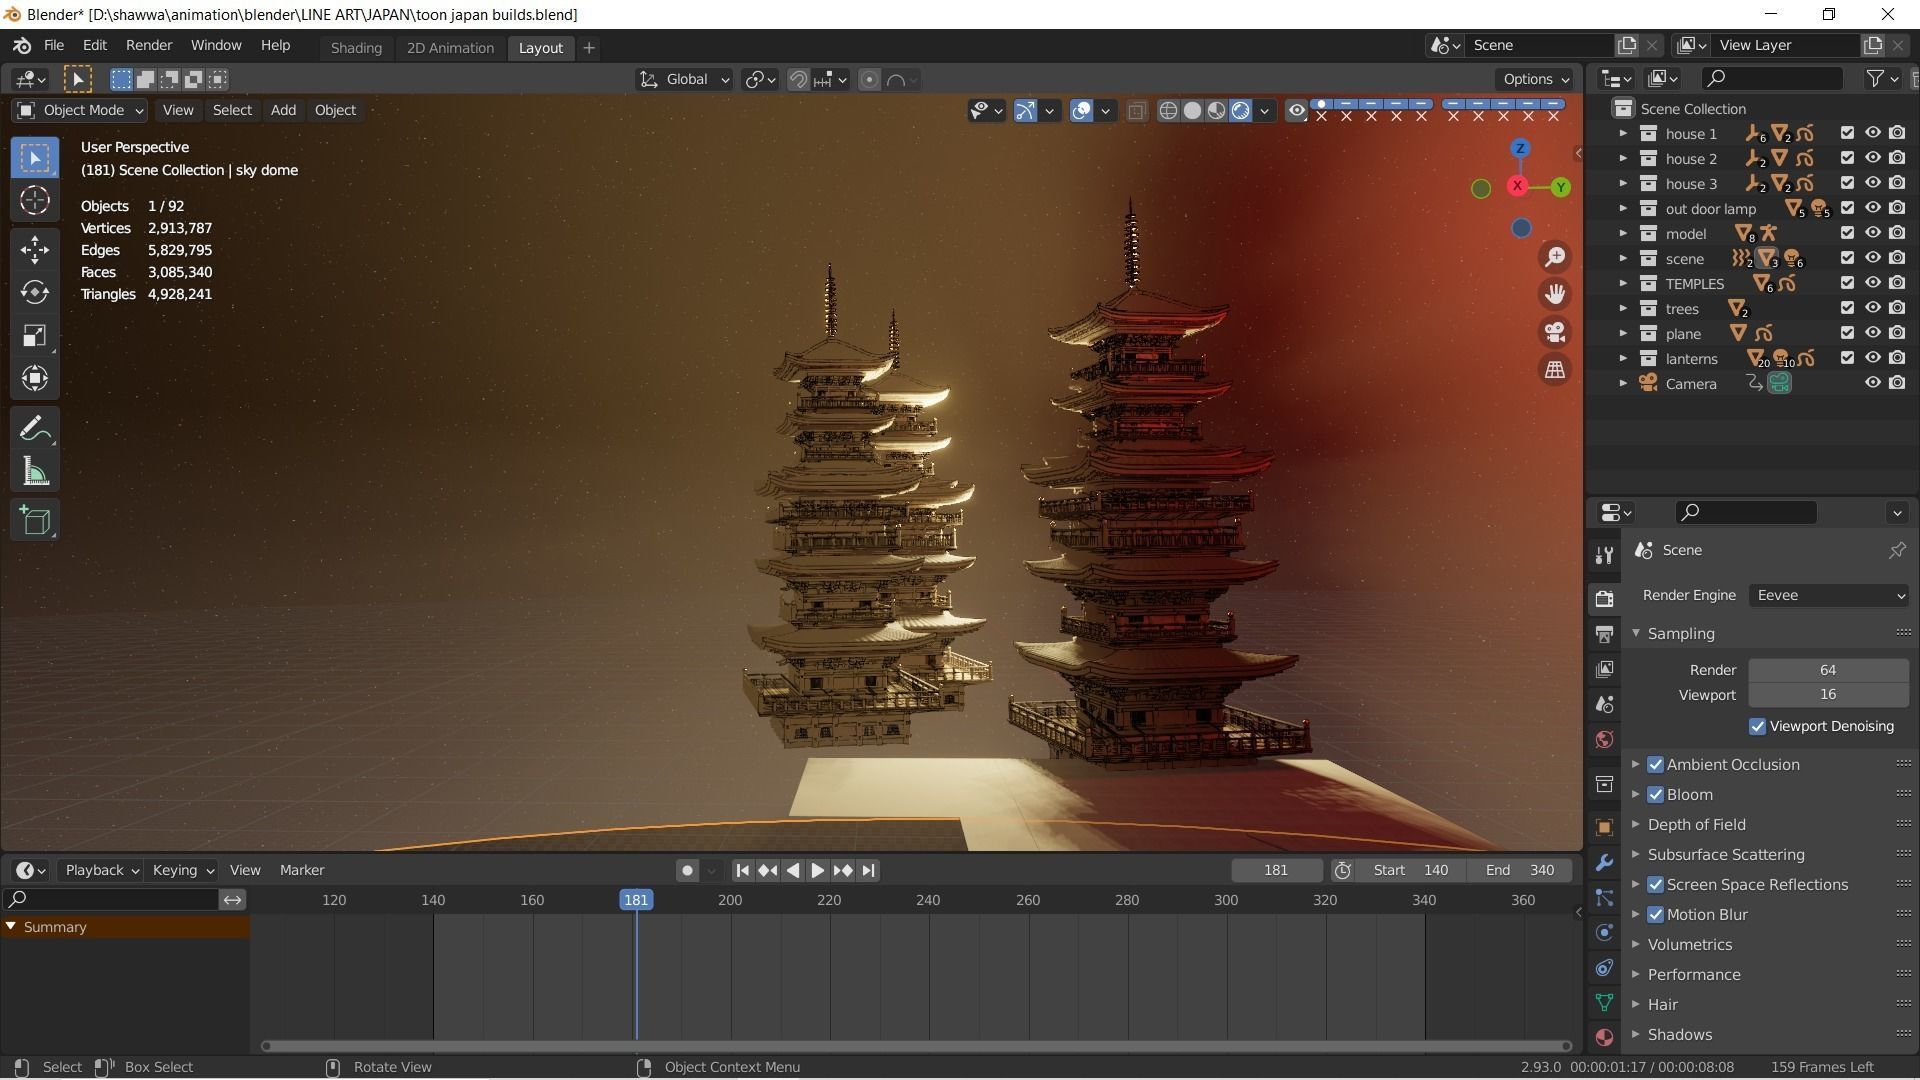Toggle Bloom checkbox
This screenshot has width=1920, height=1080.
[1656, 794]
